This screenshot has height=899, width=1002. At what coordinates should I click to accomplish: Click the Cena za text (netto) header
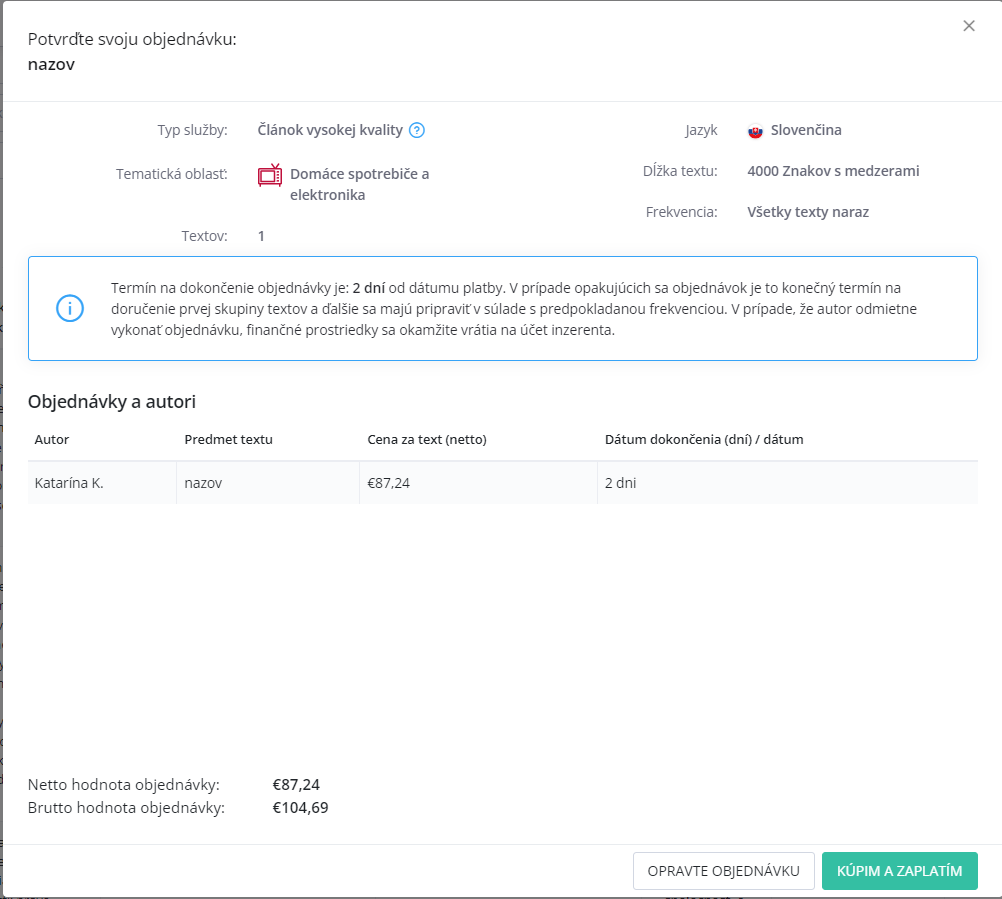(x=427, y=439)
